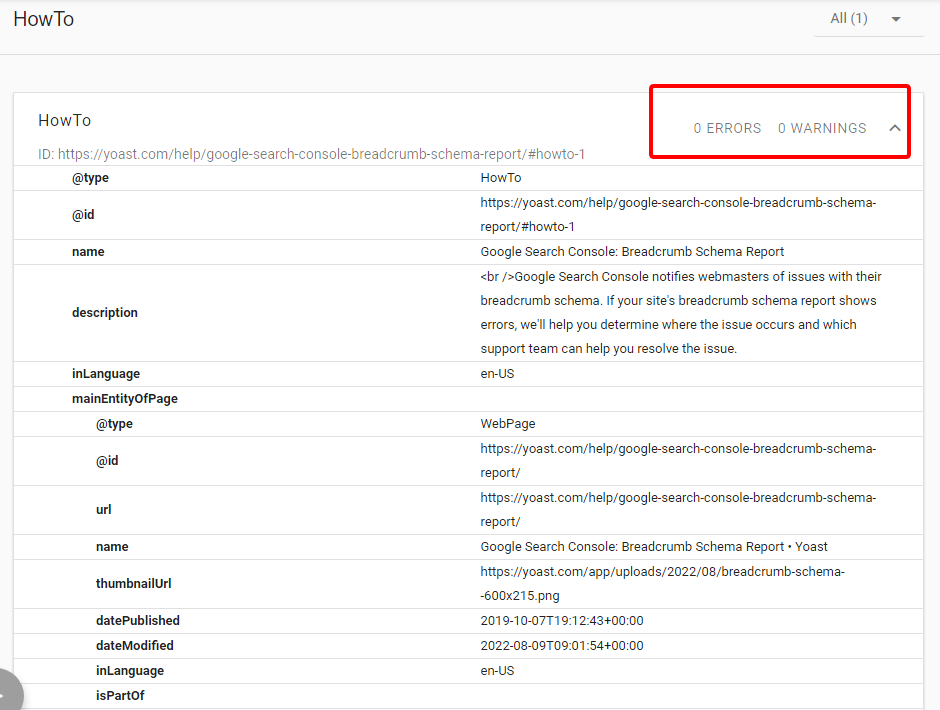Viewport: 940px width, 710px height.
Task: Click the dateModified timestamp value
Action: (x=562, y=646)
